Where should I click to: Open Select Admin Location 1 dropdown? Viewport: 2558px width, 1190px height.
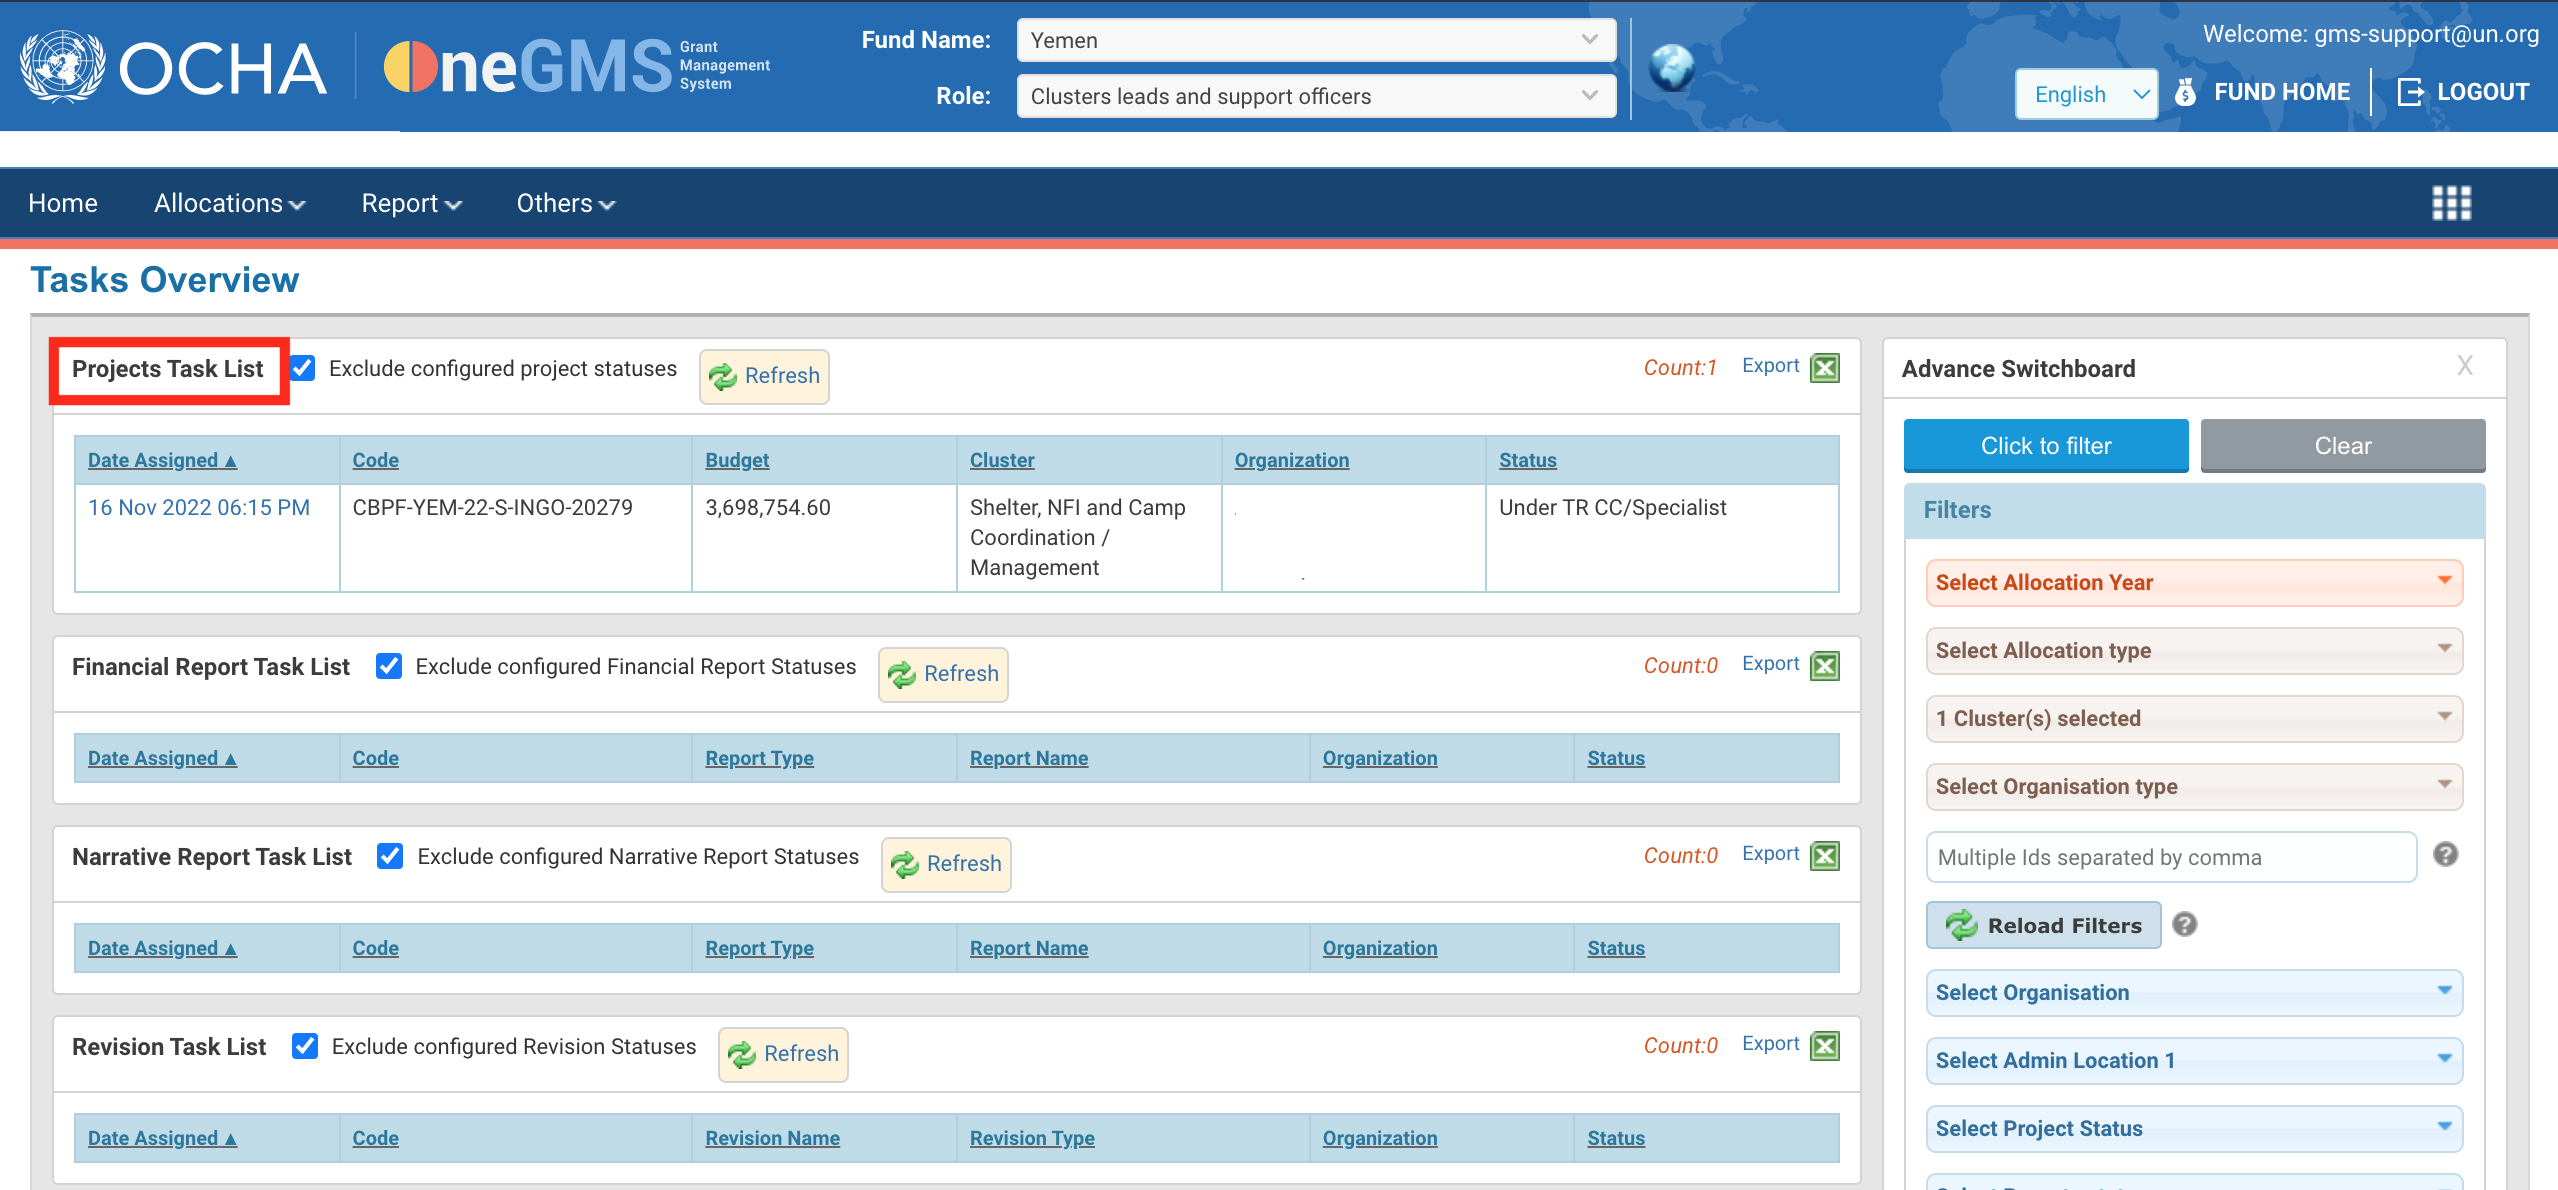click(2194, 1060)
